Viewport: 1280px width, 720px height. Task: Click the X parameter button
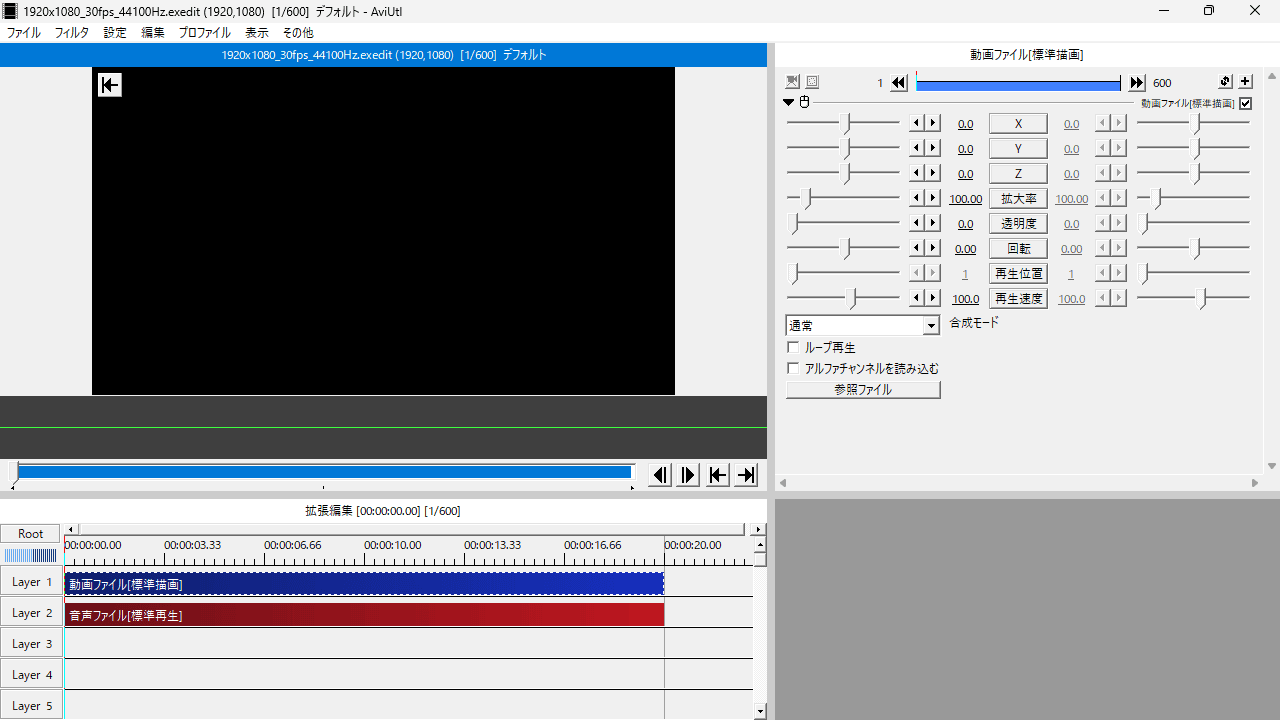coord(1018,124)
